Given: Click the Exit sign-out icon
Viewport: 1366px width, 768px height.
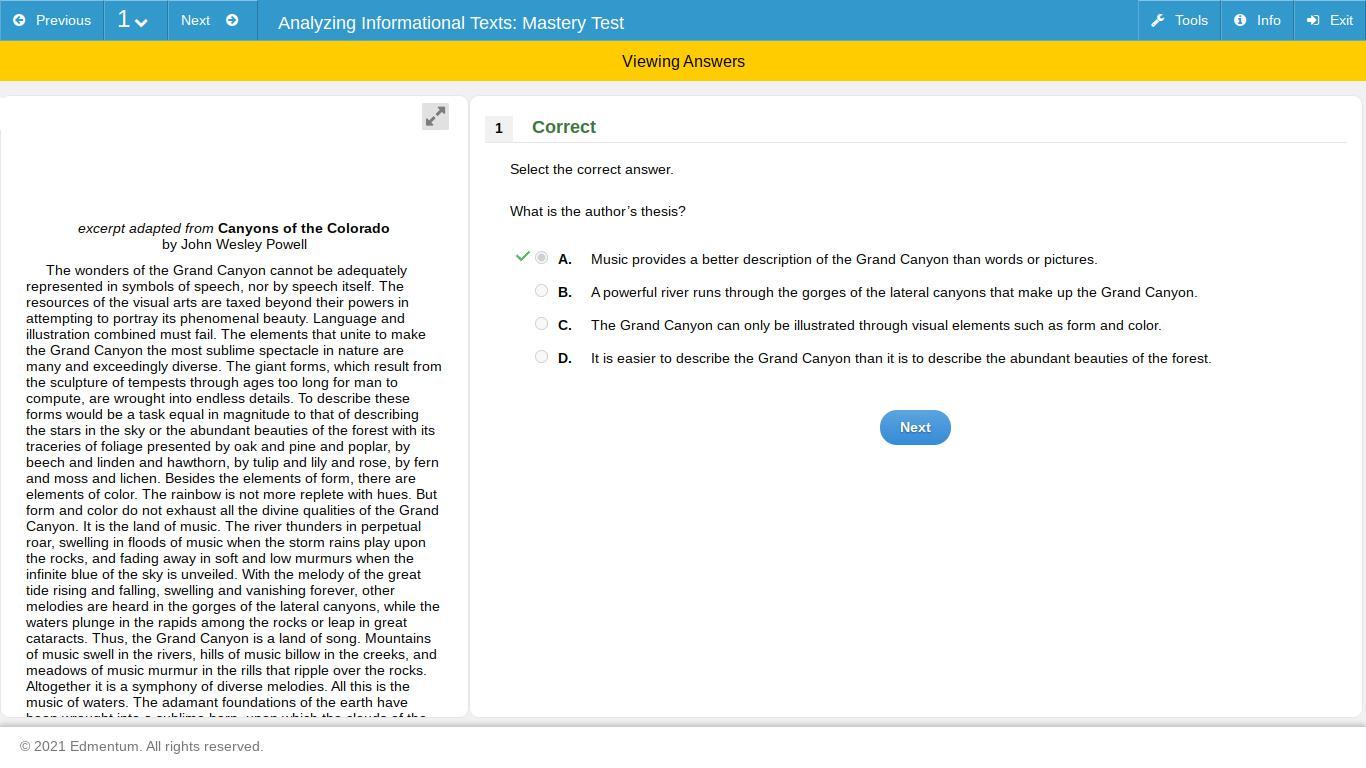Looking at the screenshot, I should pyautogui.click(x=1314, y=20).
